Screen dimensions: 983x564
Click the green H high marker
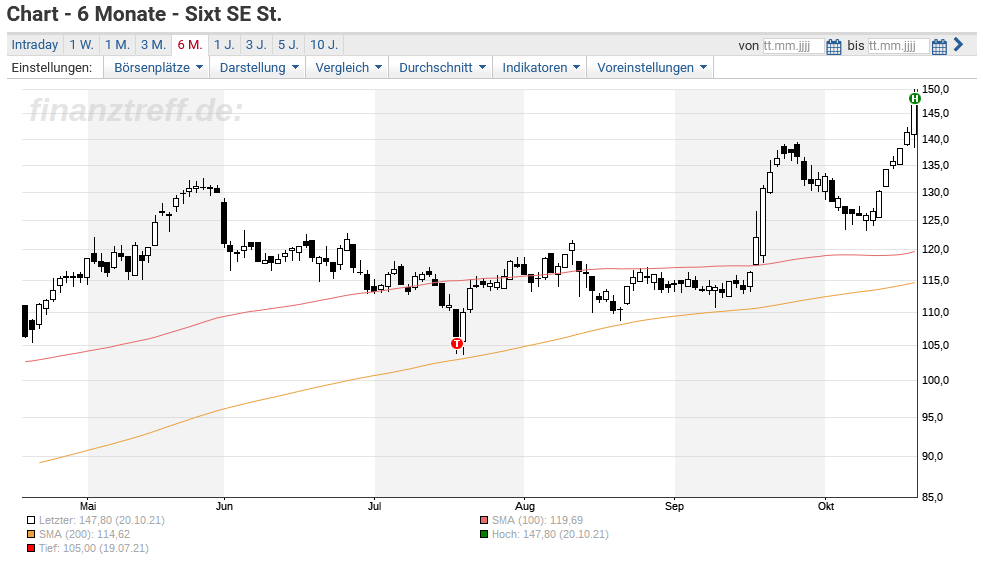[x=915, y=98]
